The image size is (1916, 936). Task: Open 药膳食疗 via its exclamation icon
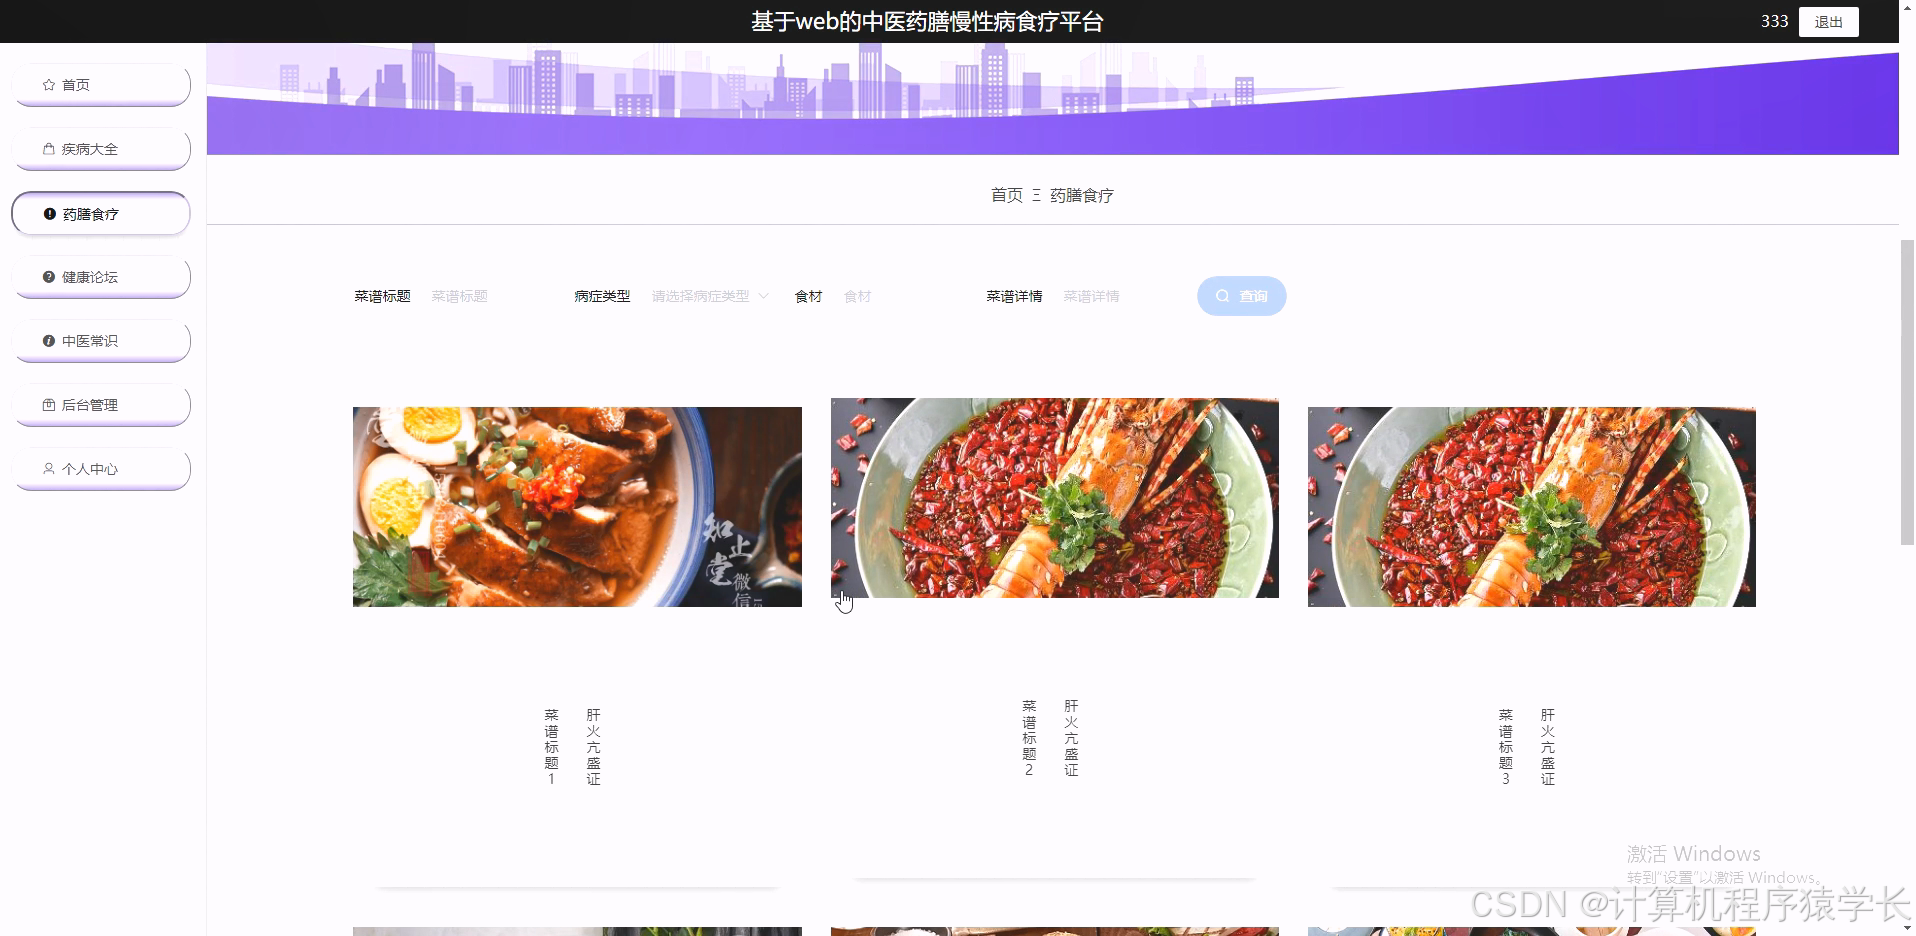[x=50, y=212]
